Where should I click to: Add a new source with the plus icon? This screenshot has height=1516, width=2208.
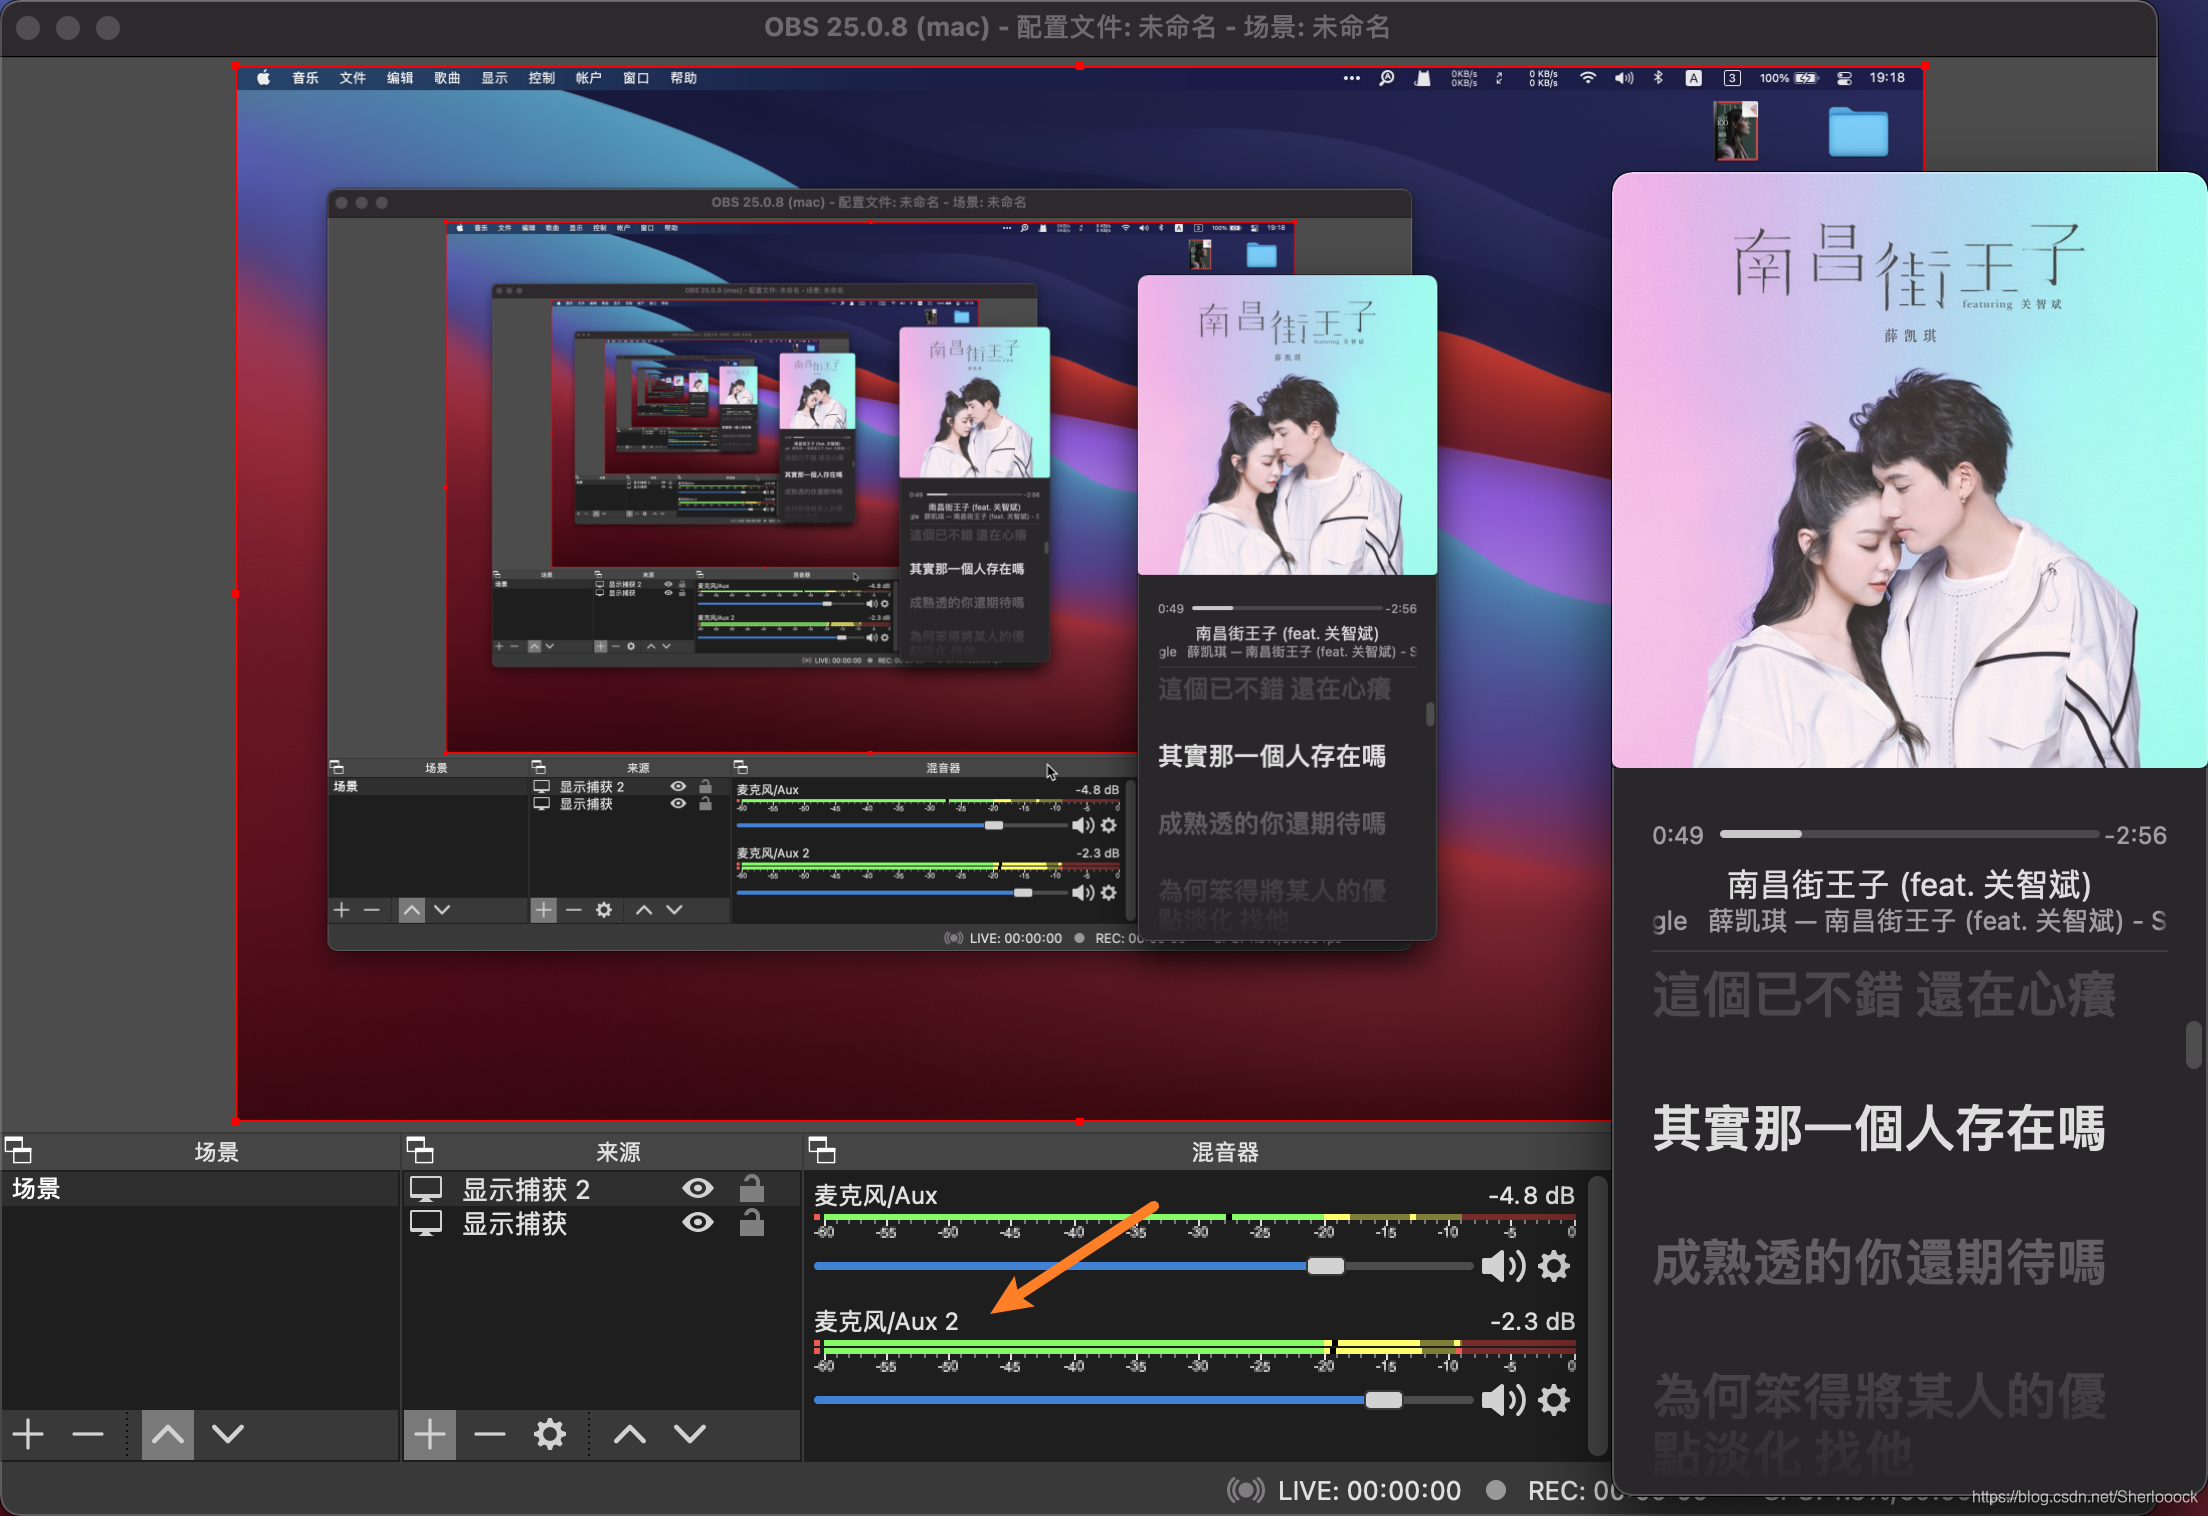pos(430,1434)
